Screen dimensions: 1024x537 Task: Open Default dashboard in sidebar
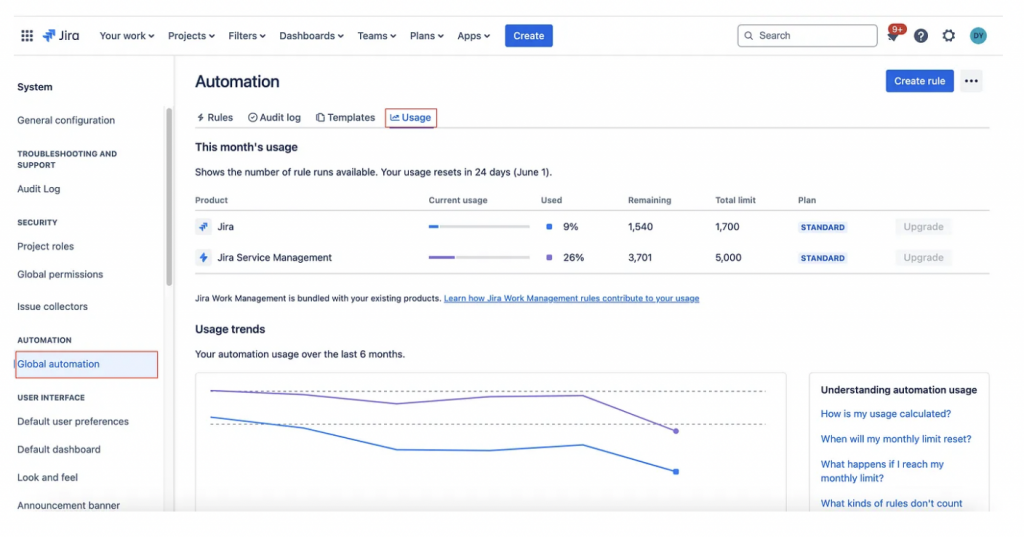pyautogui.click(x=59, y=449)
